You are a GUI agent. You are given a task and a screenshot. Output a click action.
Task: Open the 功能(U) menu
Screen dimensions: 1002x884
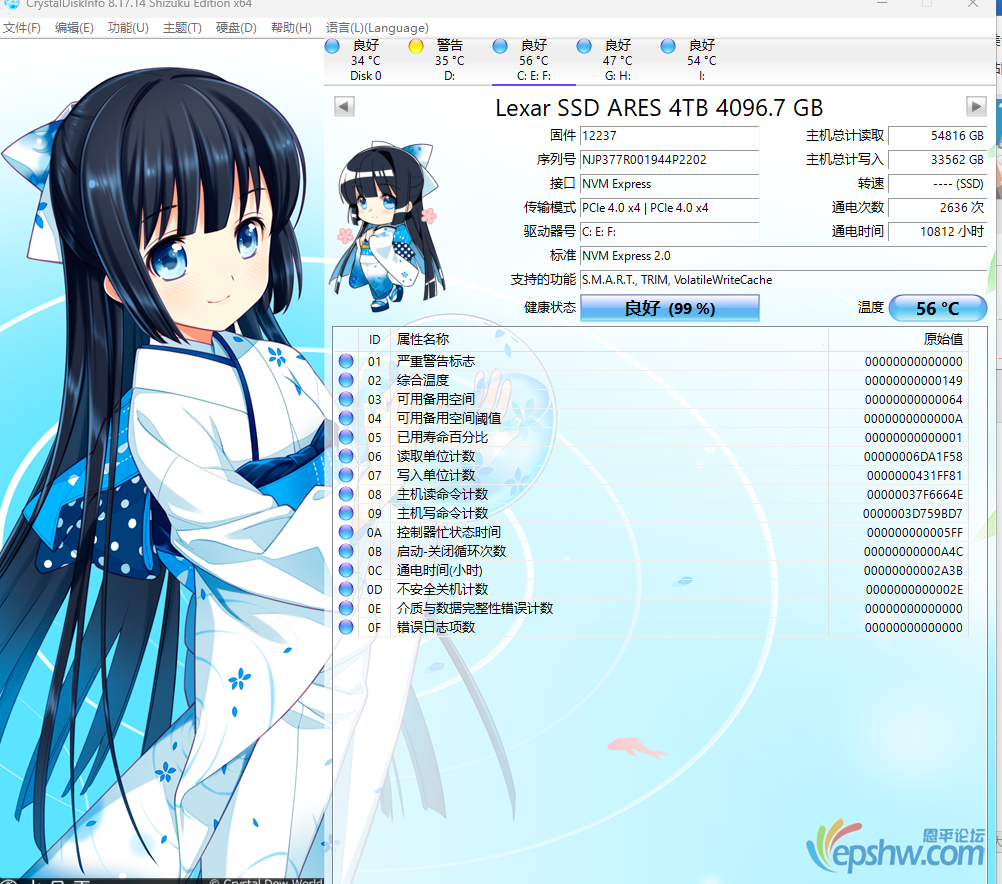[x=128, y=28]
